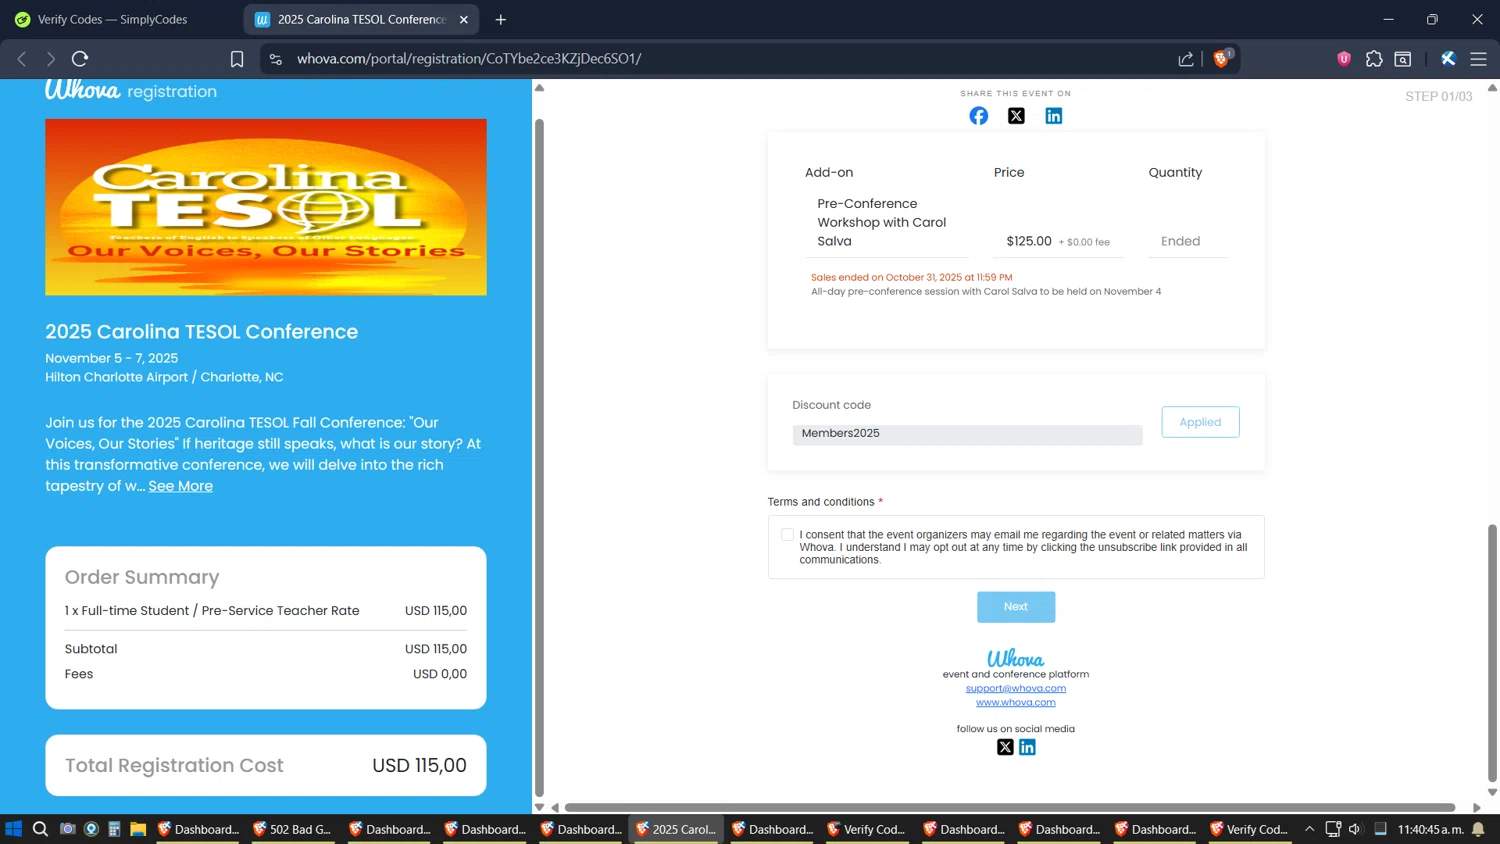Click the Applied discount button
Screen dimensions: 1500x844
(1200, 422)
